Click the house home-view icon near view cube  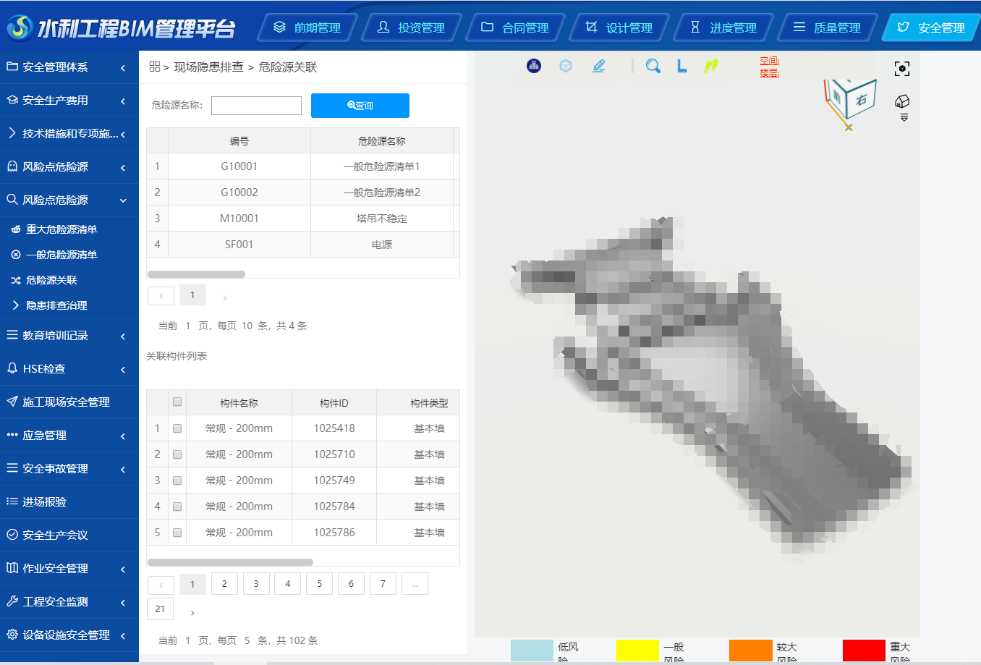pos(902,101)
